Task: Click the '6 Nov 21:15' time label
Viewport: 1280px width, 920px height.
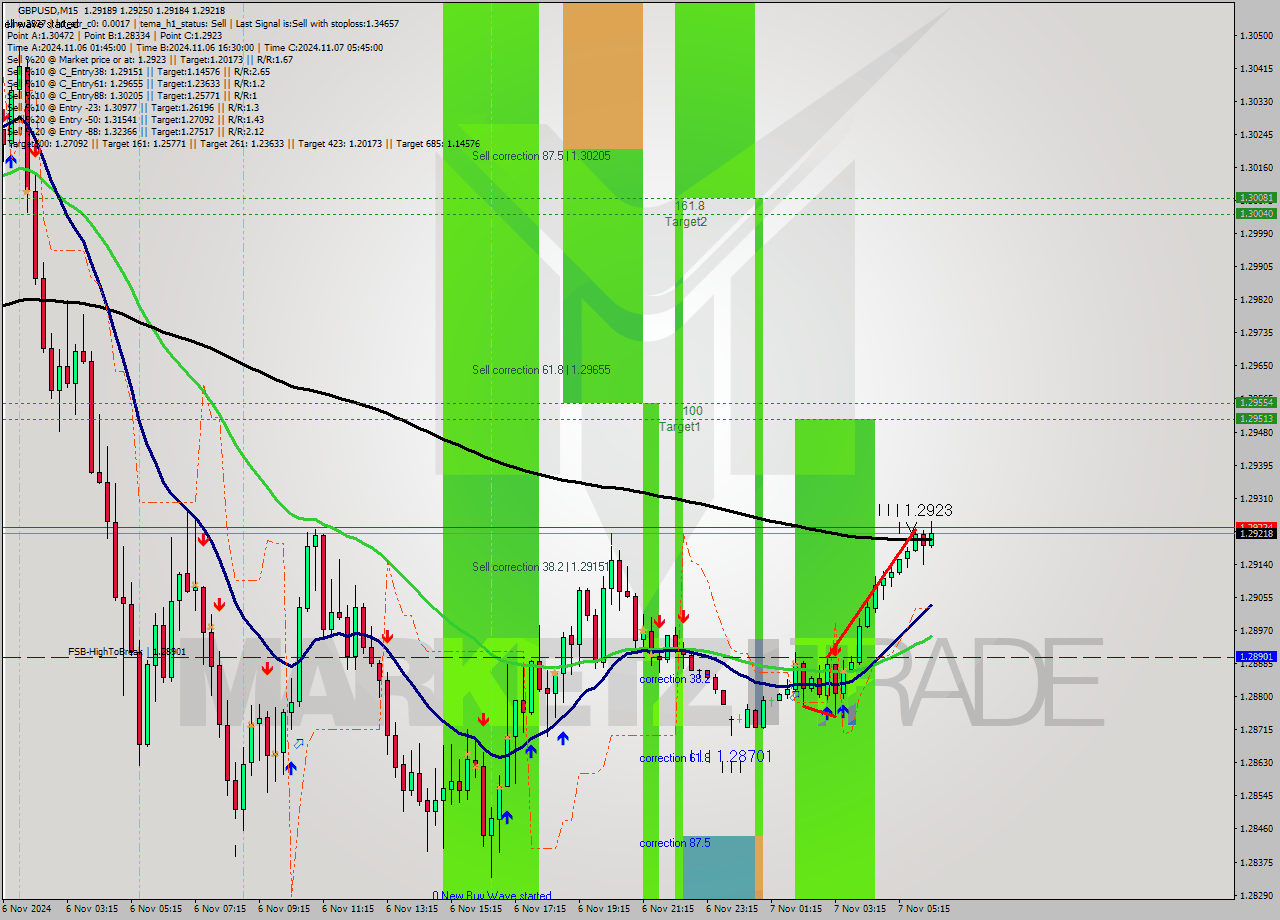Action: pyautogui.click(x=668, y=909)
